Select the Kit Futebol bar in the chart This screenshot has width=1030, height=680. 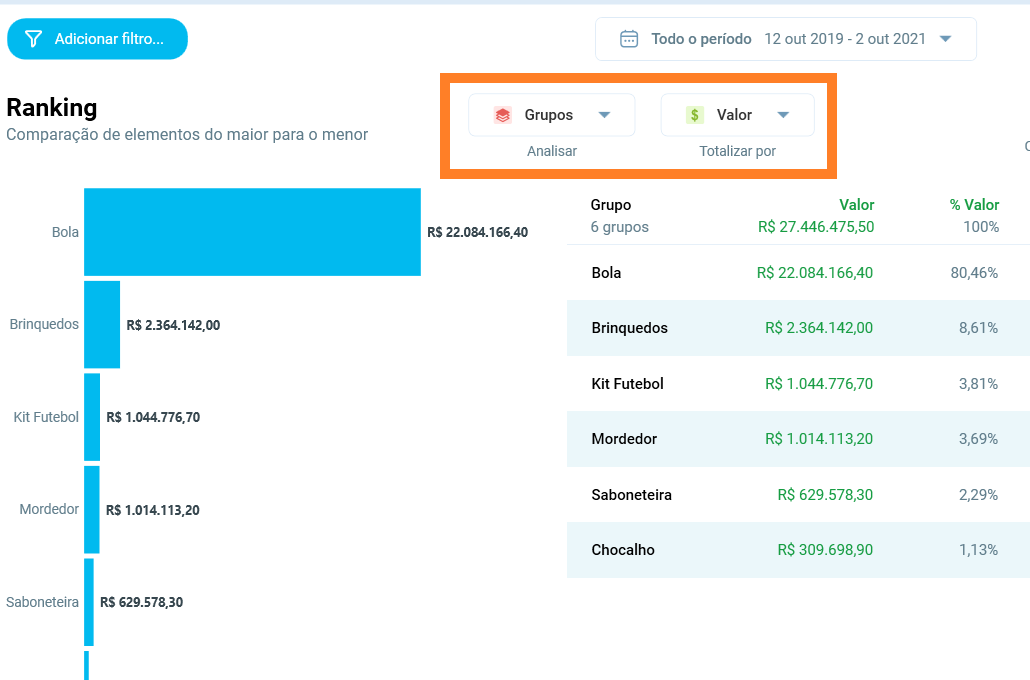(92, 417)
